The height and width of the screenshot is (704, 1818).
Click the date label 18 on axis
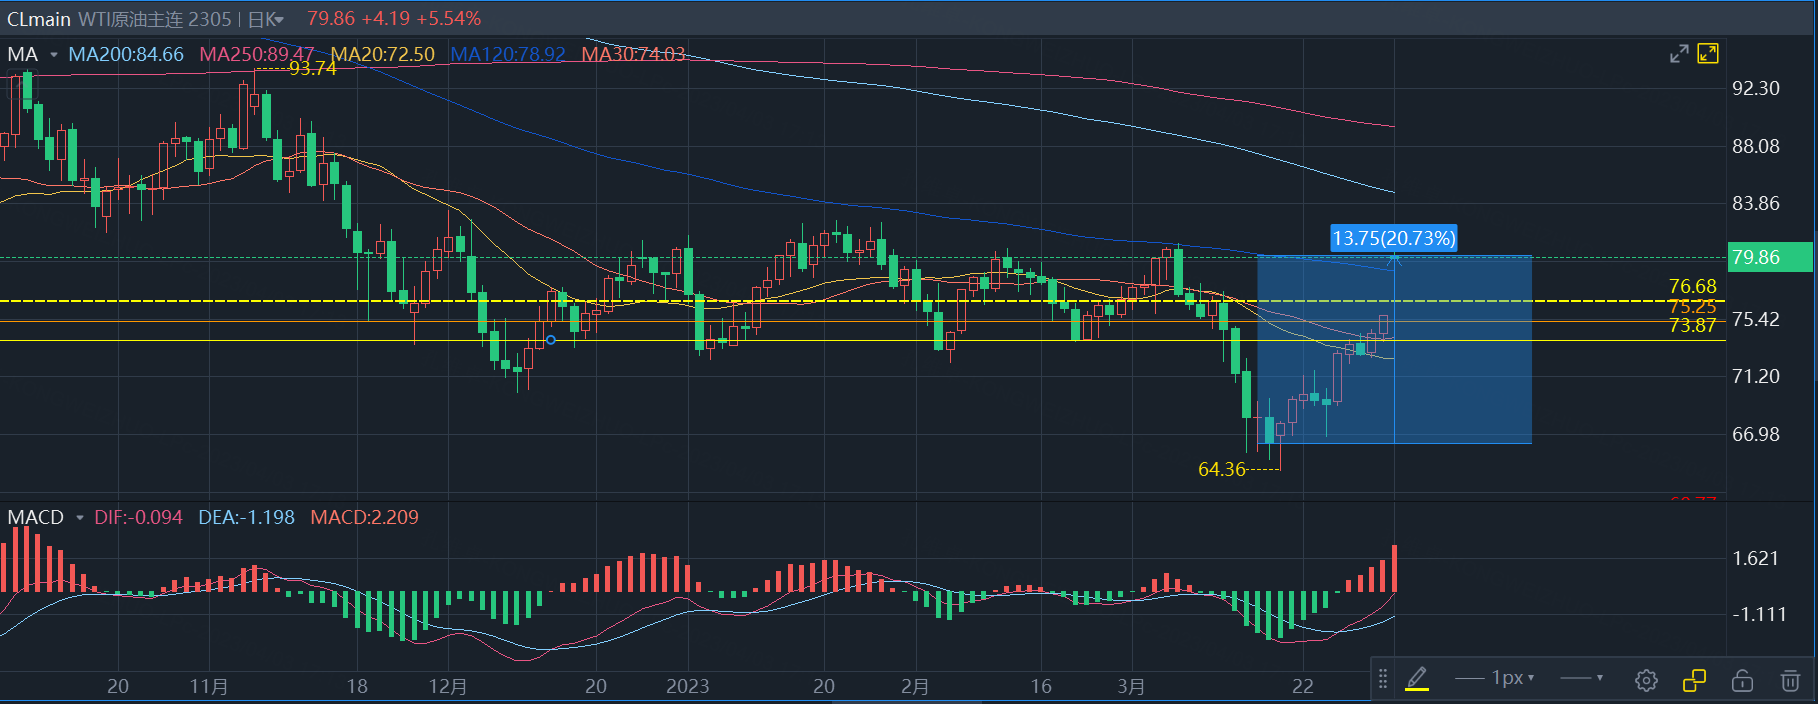tap(357, 686)
